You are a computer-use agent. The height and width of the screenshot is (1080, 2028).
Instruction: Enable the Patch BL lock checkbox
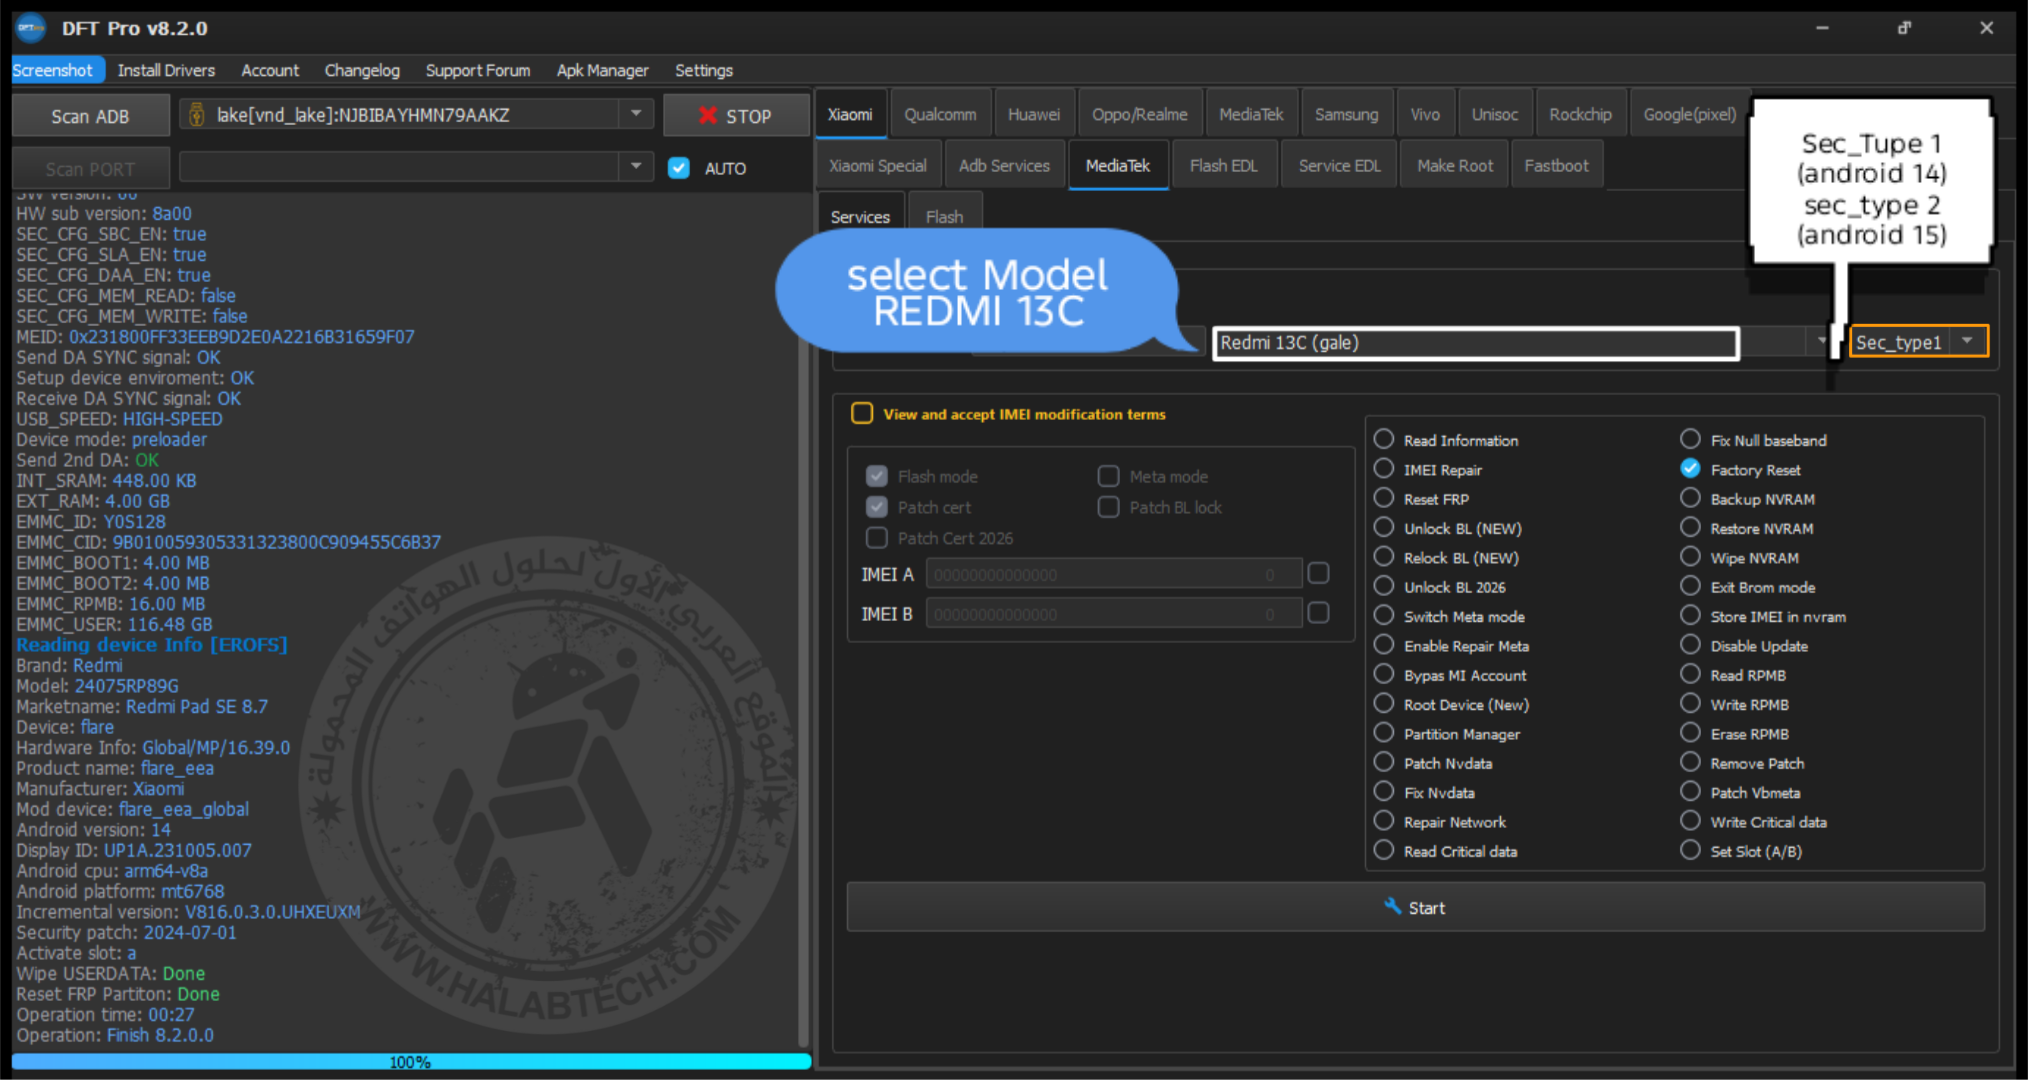(1108, 507)
